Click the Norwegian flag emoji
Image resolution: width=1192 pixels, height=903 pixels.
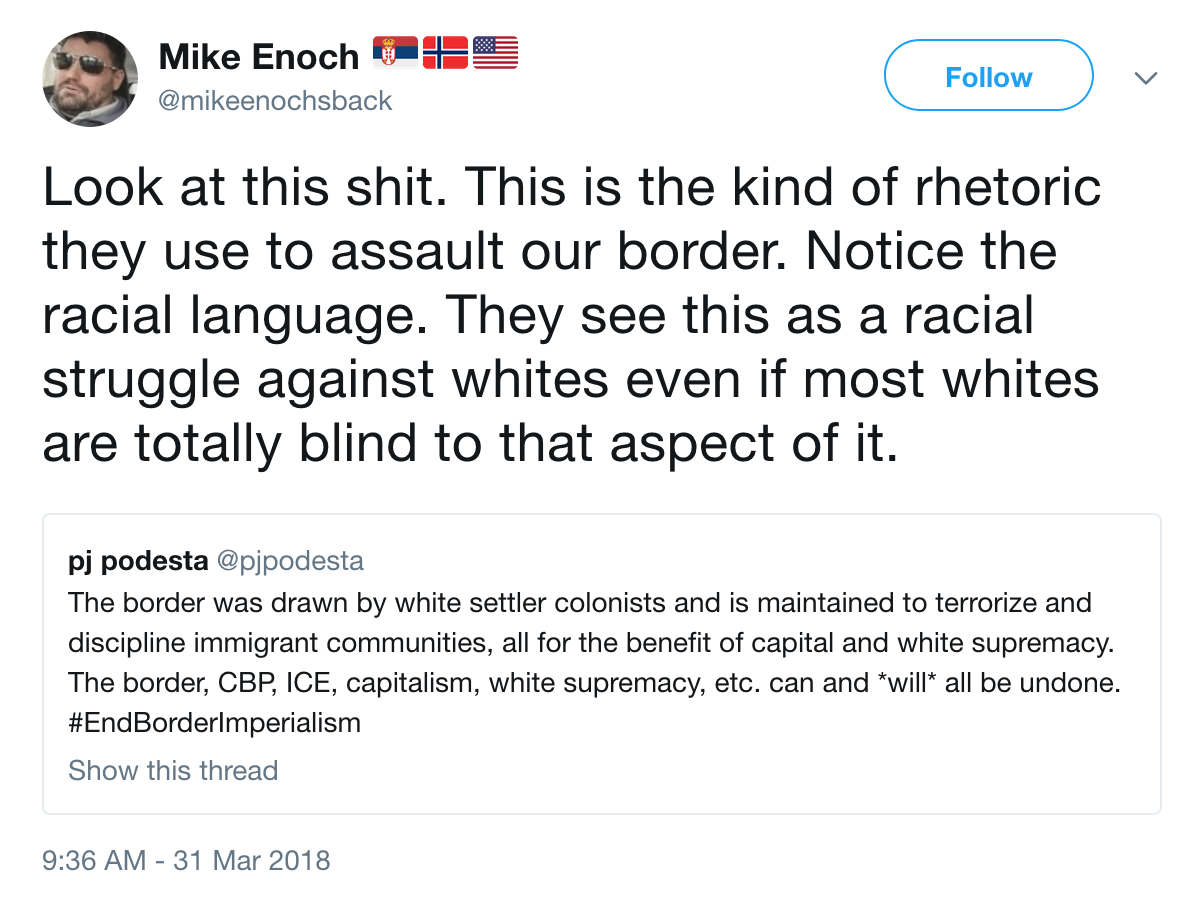pyautogui.click(x=445, y=53)
